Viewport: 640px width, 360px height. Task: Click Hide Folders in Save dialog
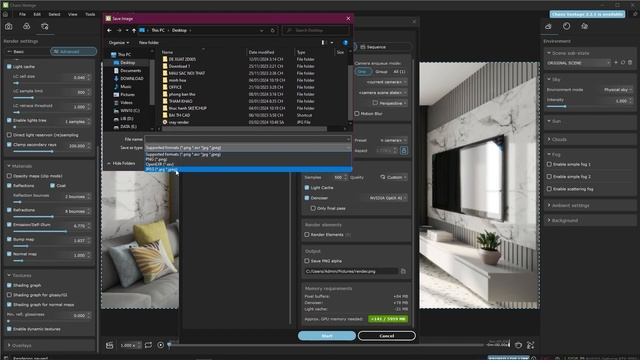[x=121, y=163]
